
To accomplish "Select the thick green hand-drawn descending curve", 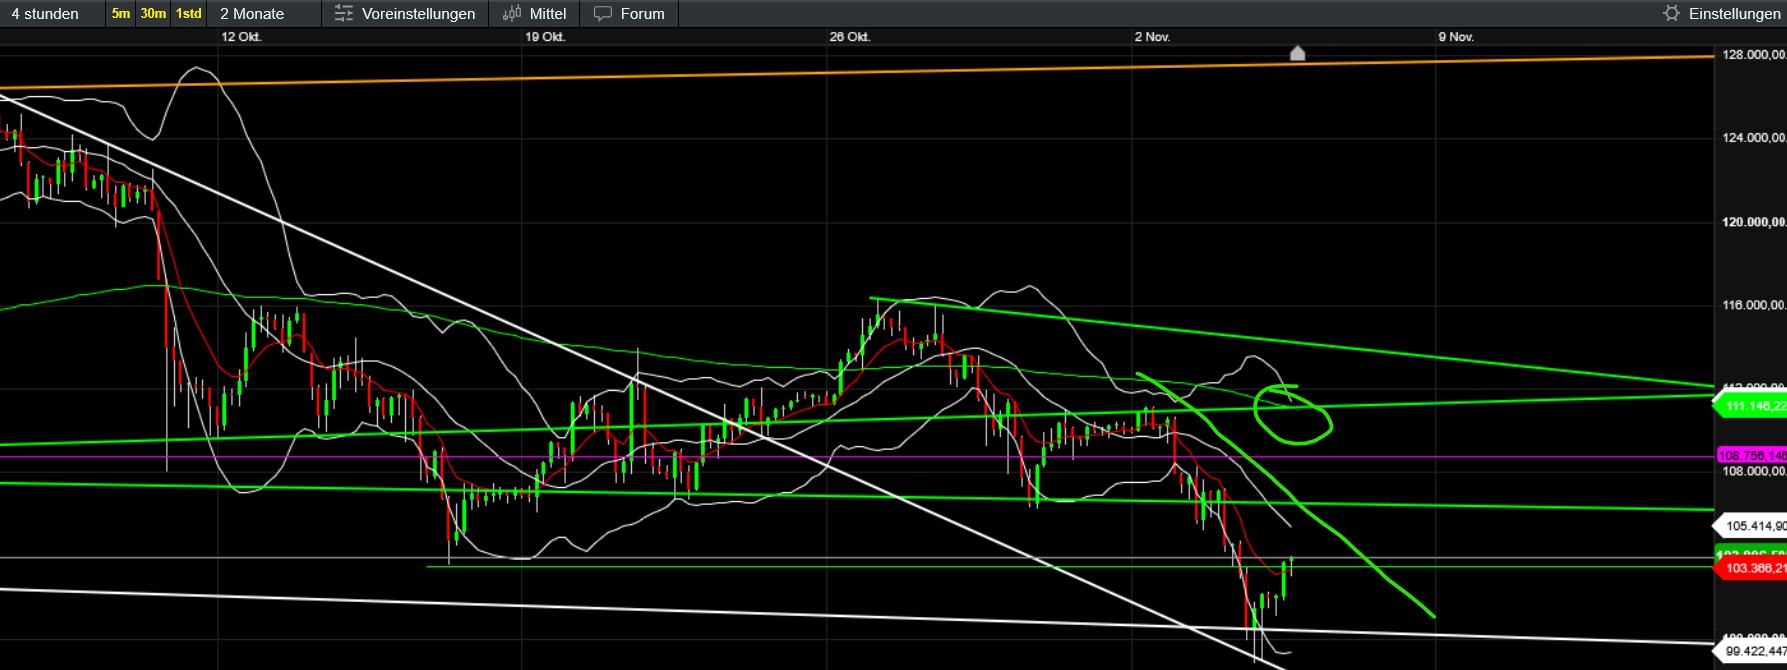I will (x=1340, y=538).
